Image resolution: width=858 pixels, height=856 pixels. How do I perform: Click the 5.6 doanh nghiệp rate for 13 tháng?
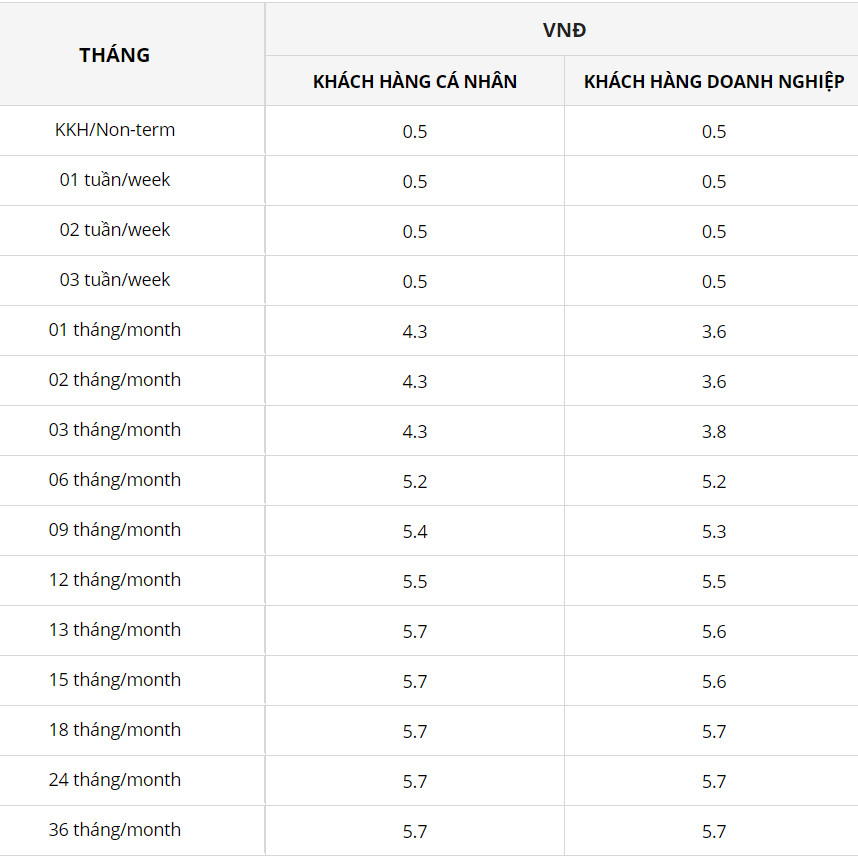point(714,632)
